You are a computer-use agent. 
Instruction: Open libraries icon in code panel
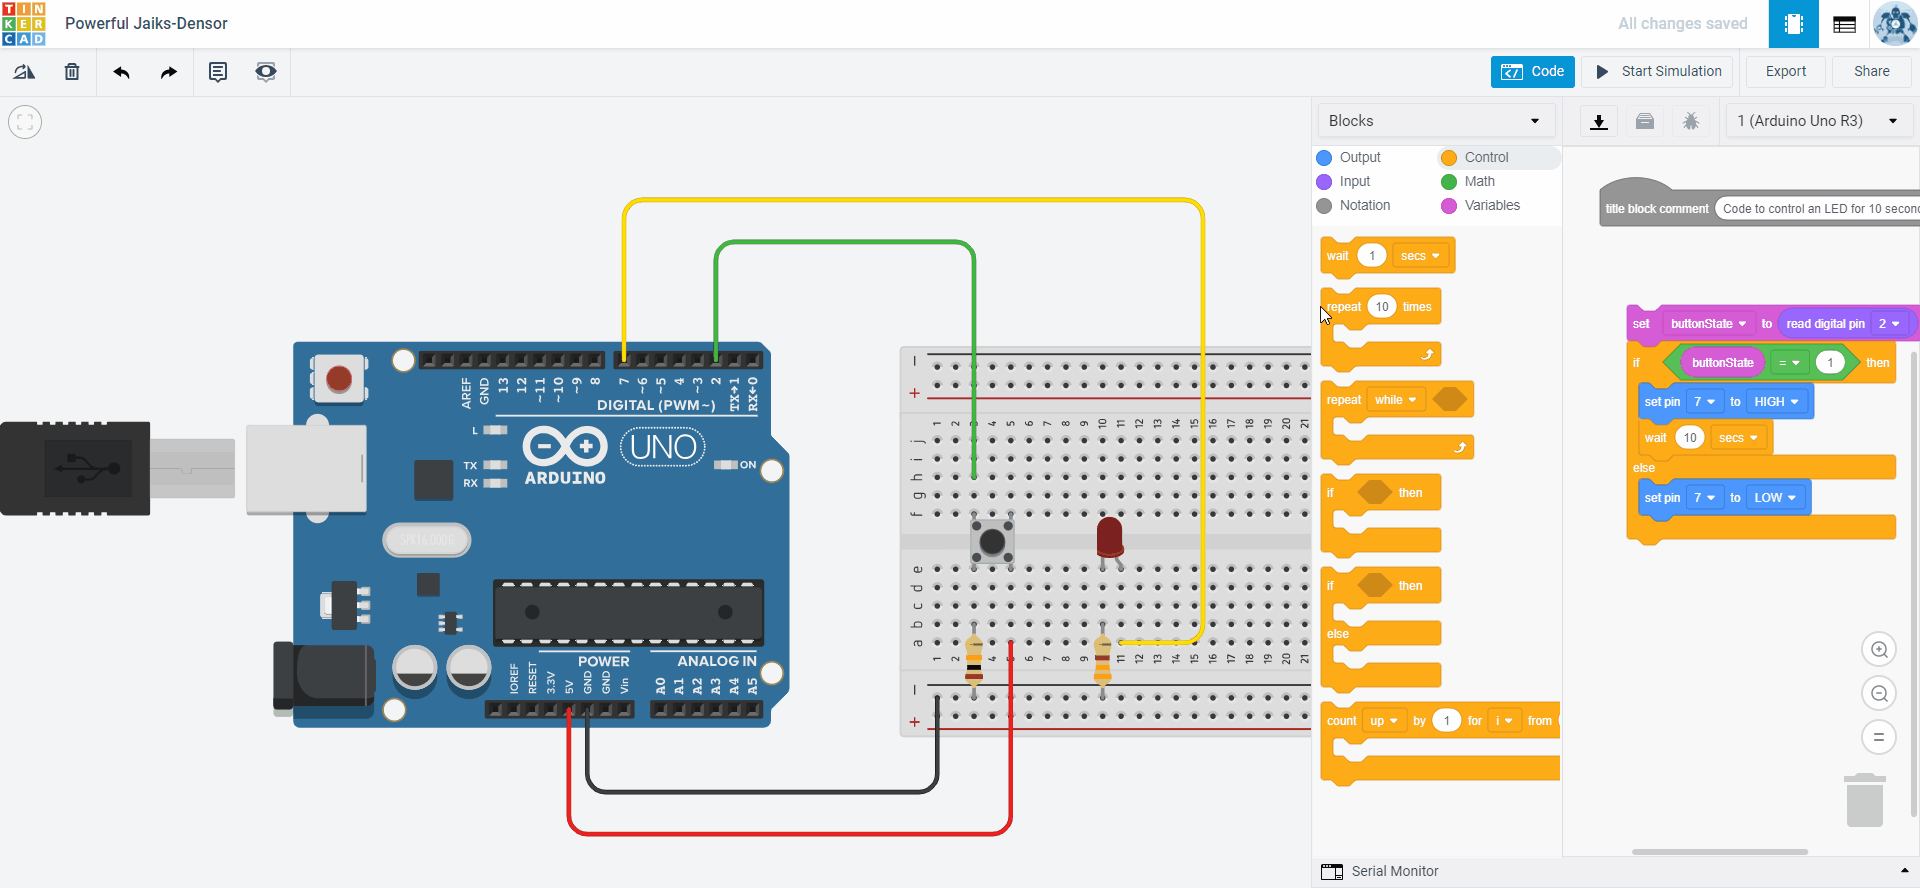click(1645, 121)
